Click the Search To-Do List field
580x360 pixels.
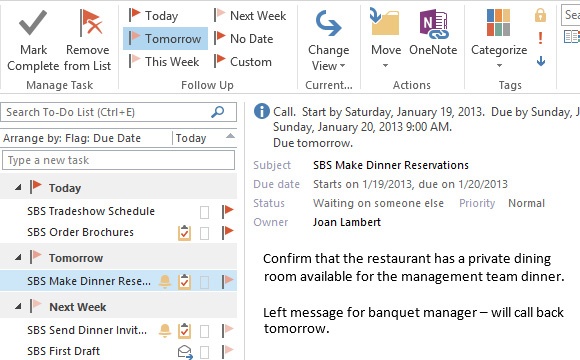pyautogui.click(x=118, y=112)
